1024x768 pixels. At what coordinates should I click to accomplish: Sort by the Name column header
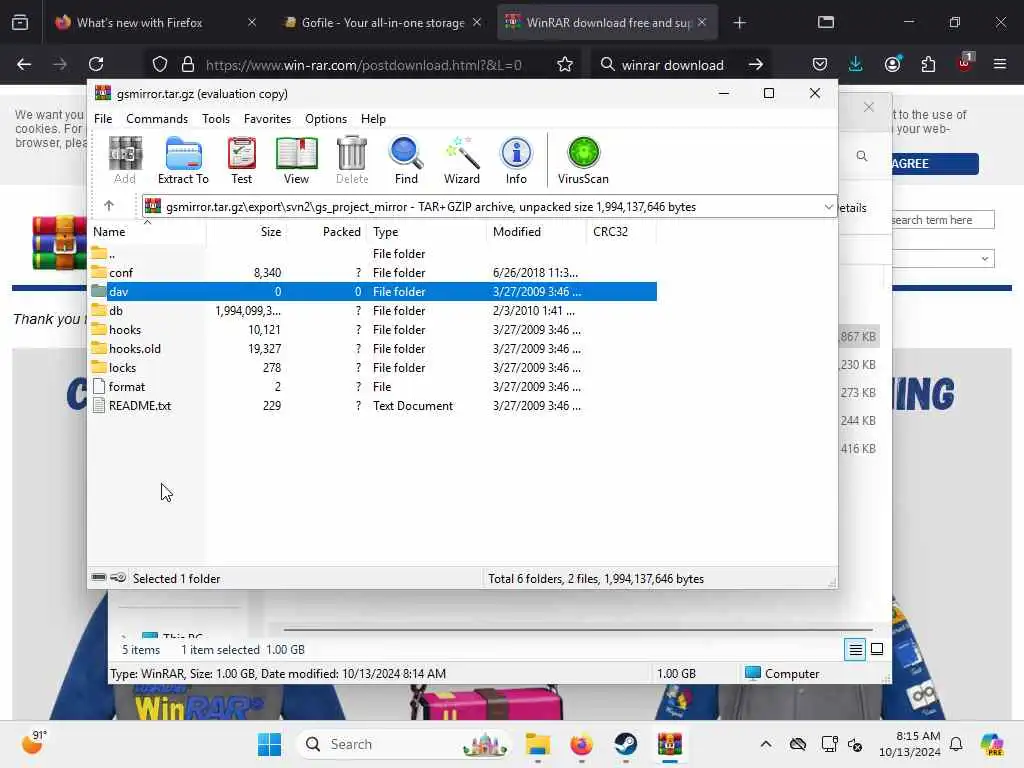(x=147, y=232)
